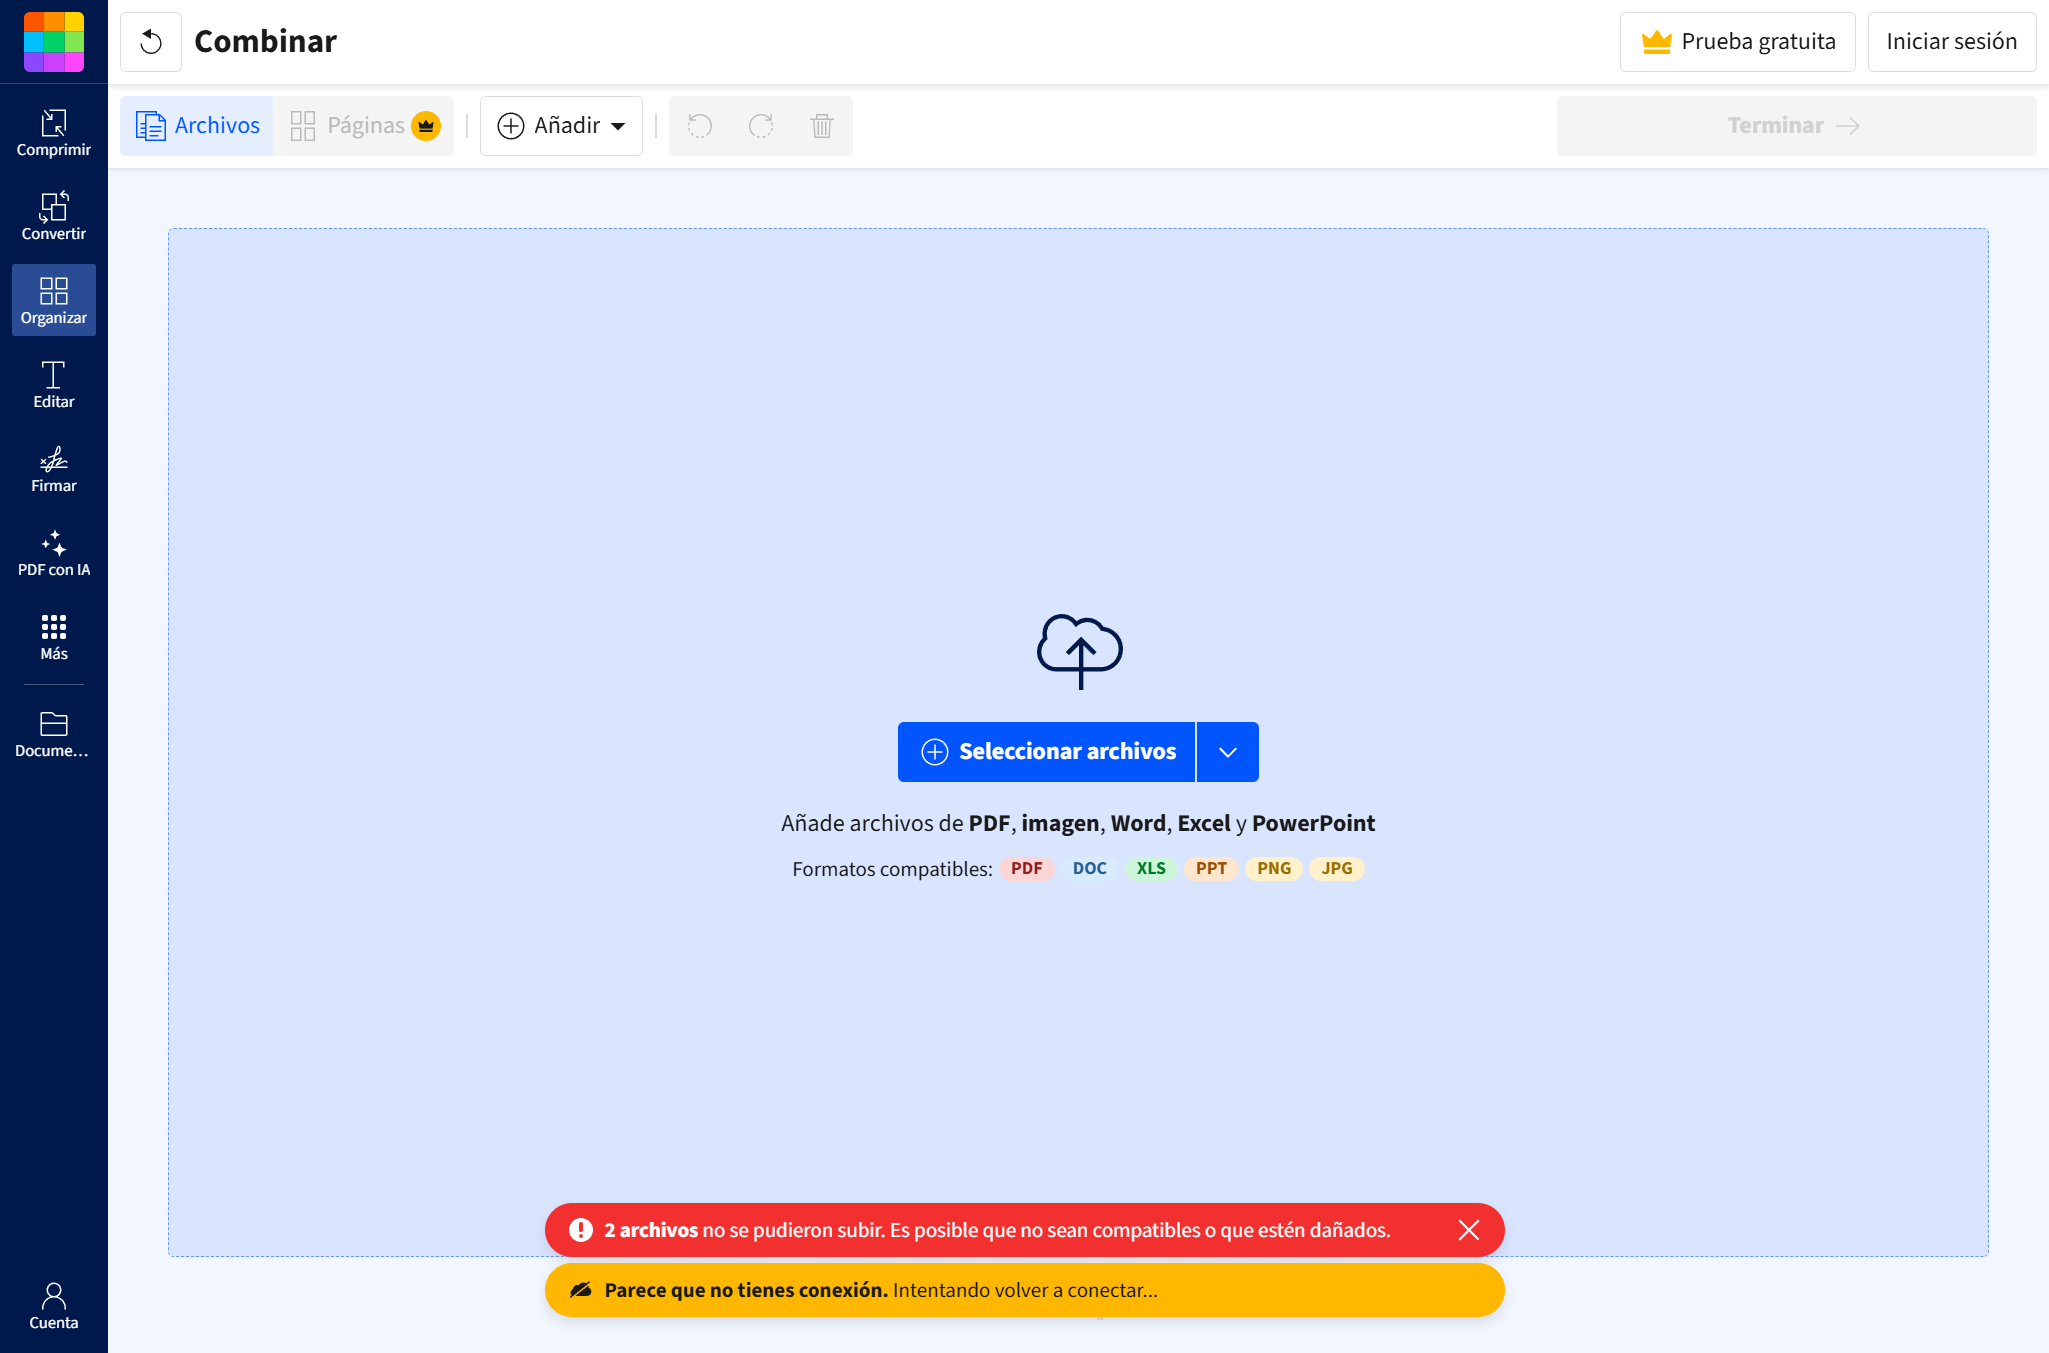Click the colorful app logo

(54, 42)
